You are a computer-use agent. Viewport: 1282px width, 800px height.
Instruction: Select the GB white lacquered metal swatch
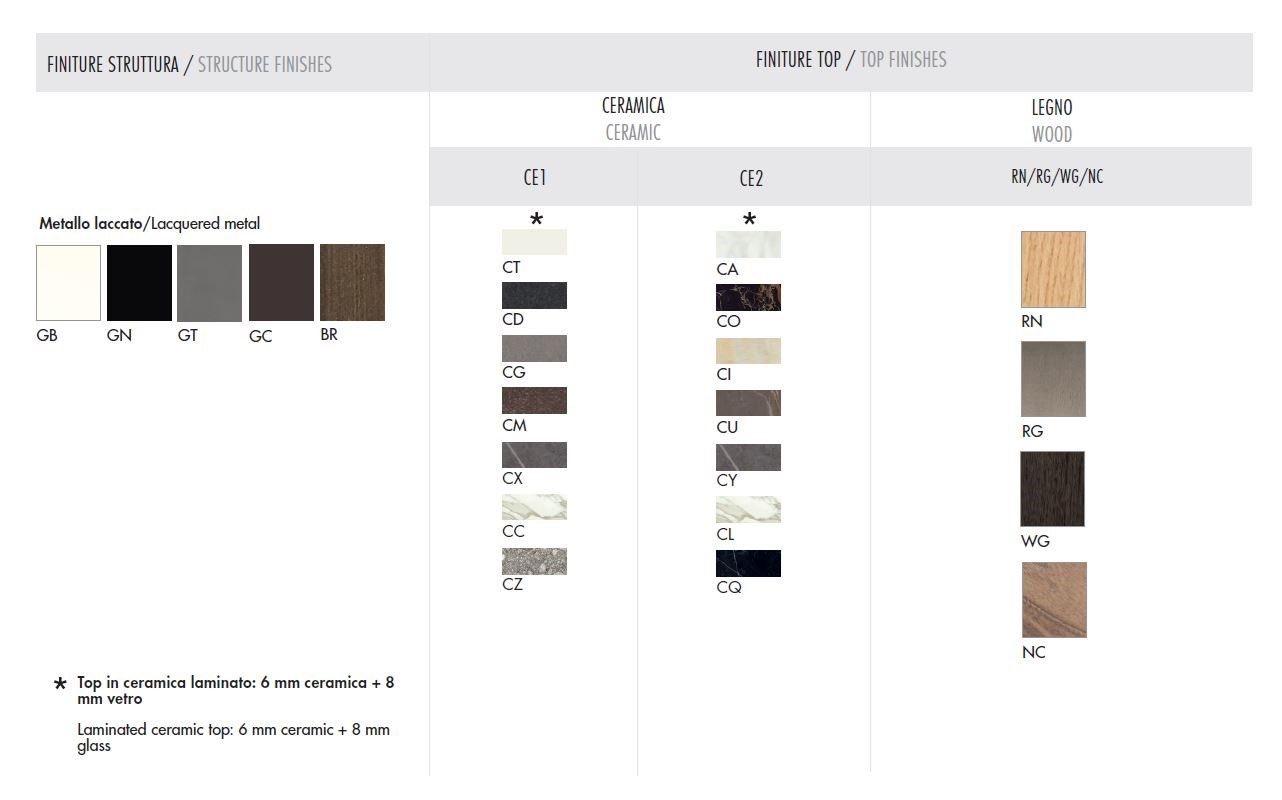click(x=68, y=283)
